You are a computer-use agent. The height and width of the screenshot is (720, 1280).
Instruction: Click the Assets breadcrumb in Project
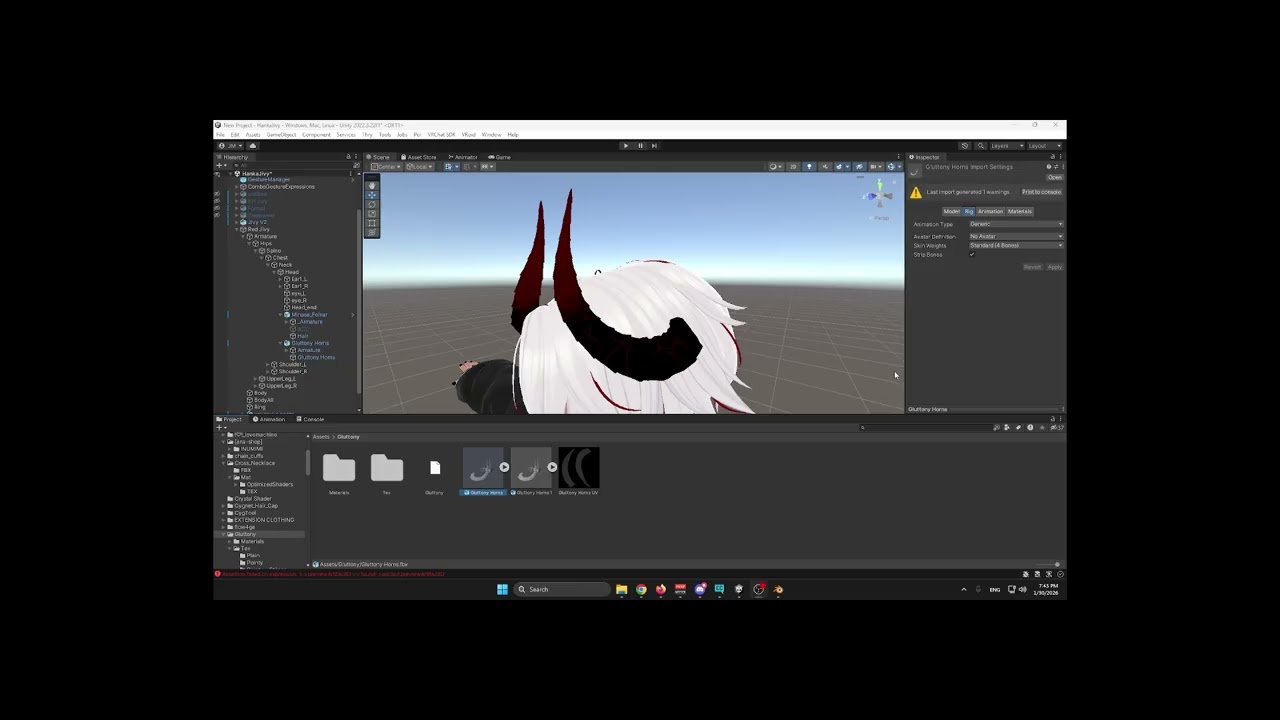(321, 437)
